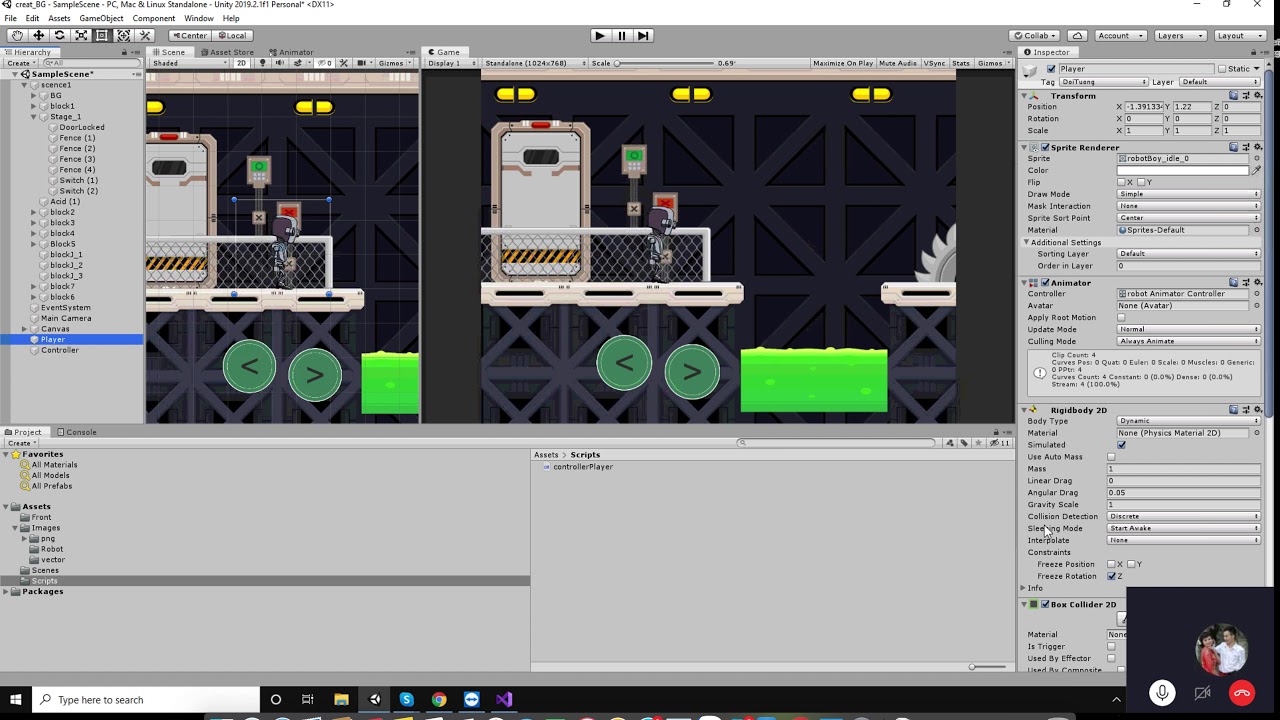
Task: Collapse the Stage_1 hierarchy node
Action: click(x=34, y=117)
